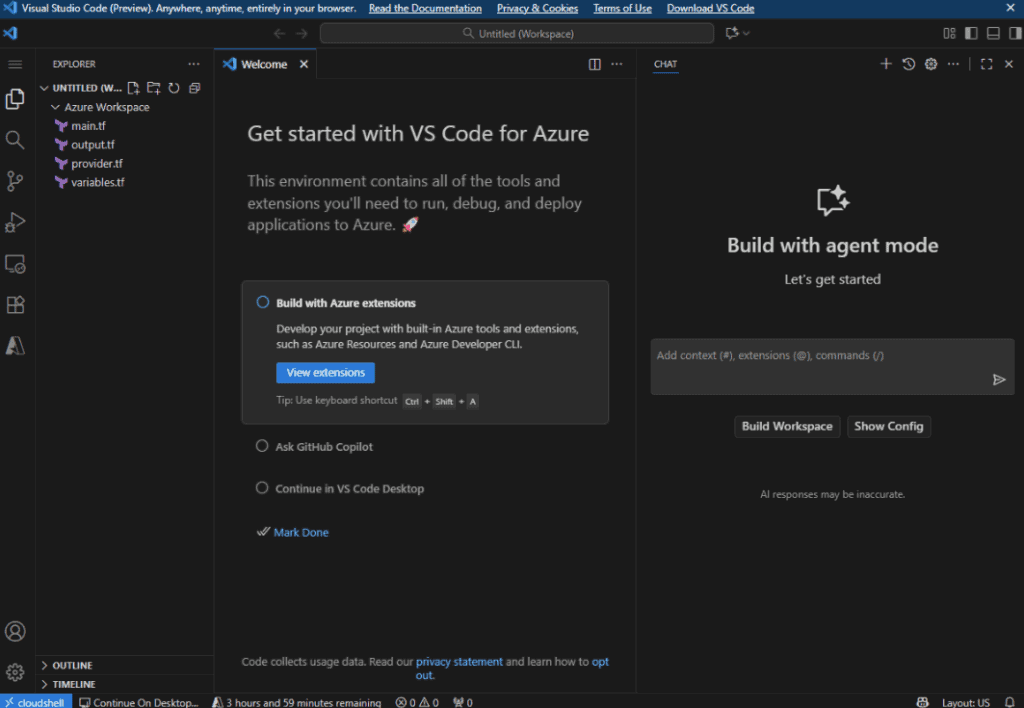The width and height of the screenshot is (1024, 708).
Task: Open the Azure view icon
Action: pos(15,346)
